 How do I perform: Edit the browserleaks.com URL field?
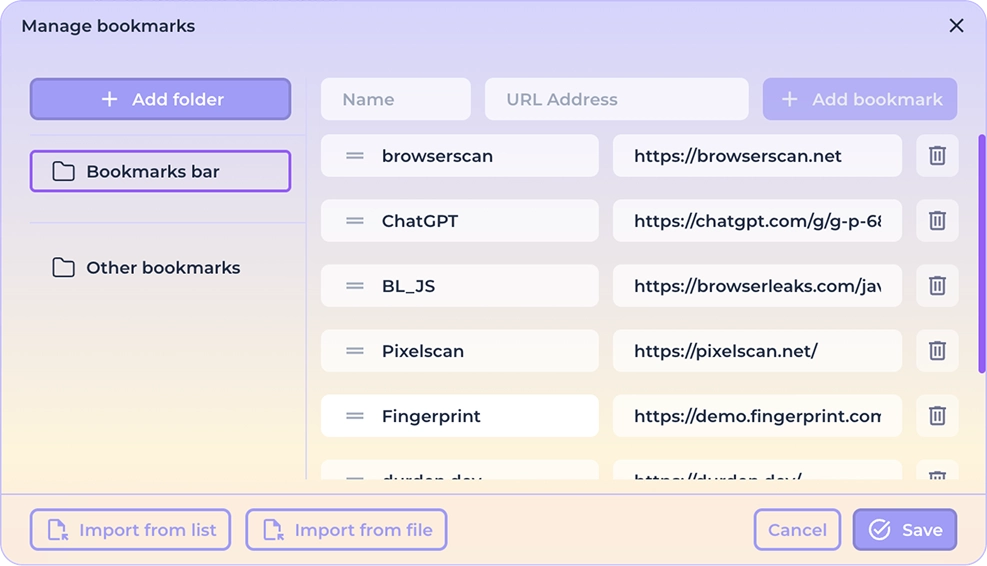(x=757, y=286)
